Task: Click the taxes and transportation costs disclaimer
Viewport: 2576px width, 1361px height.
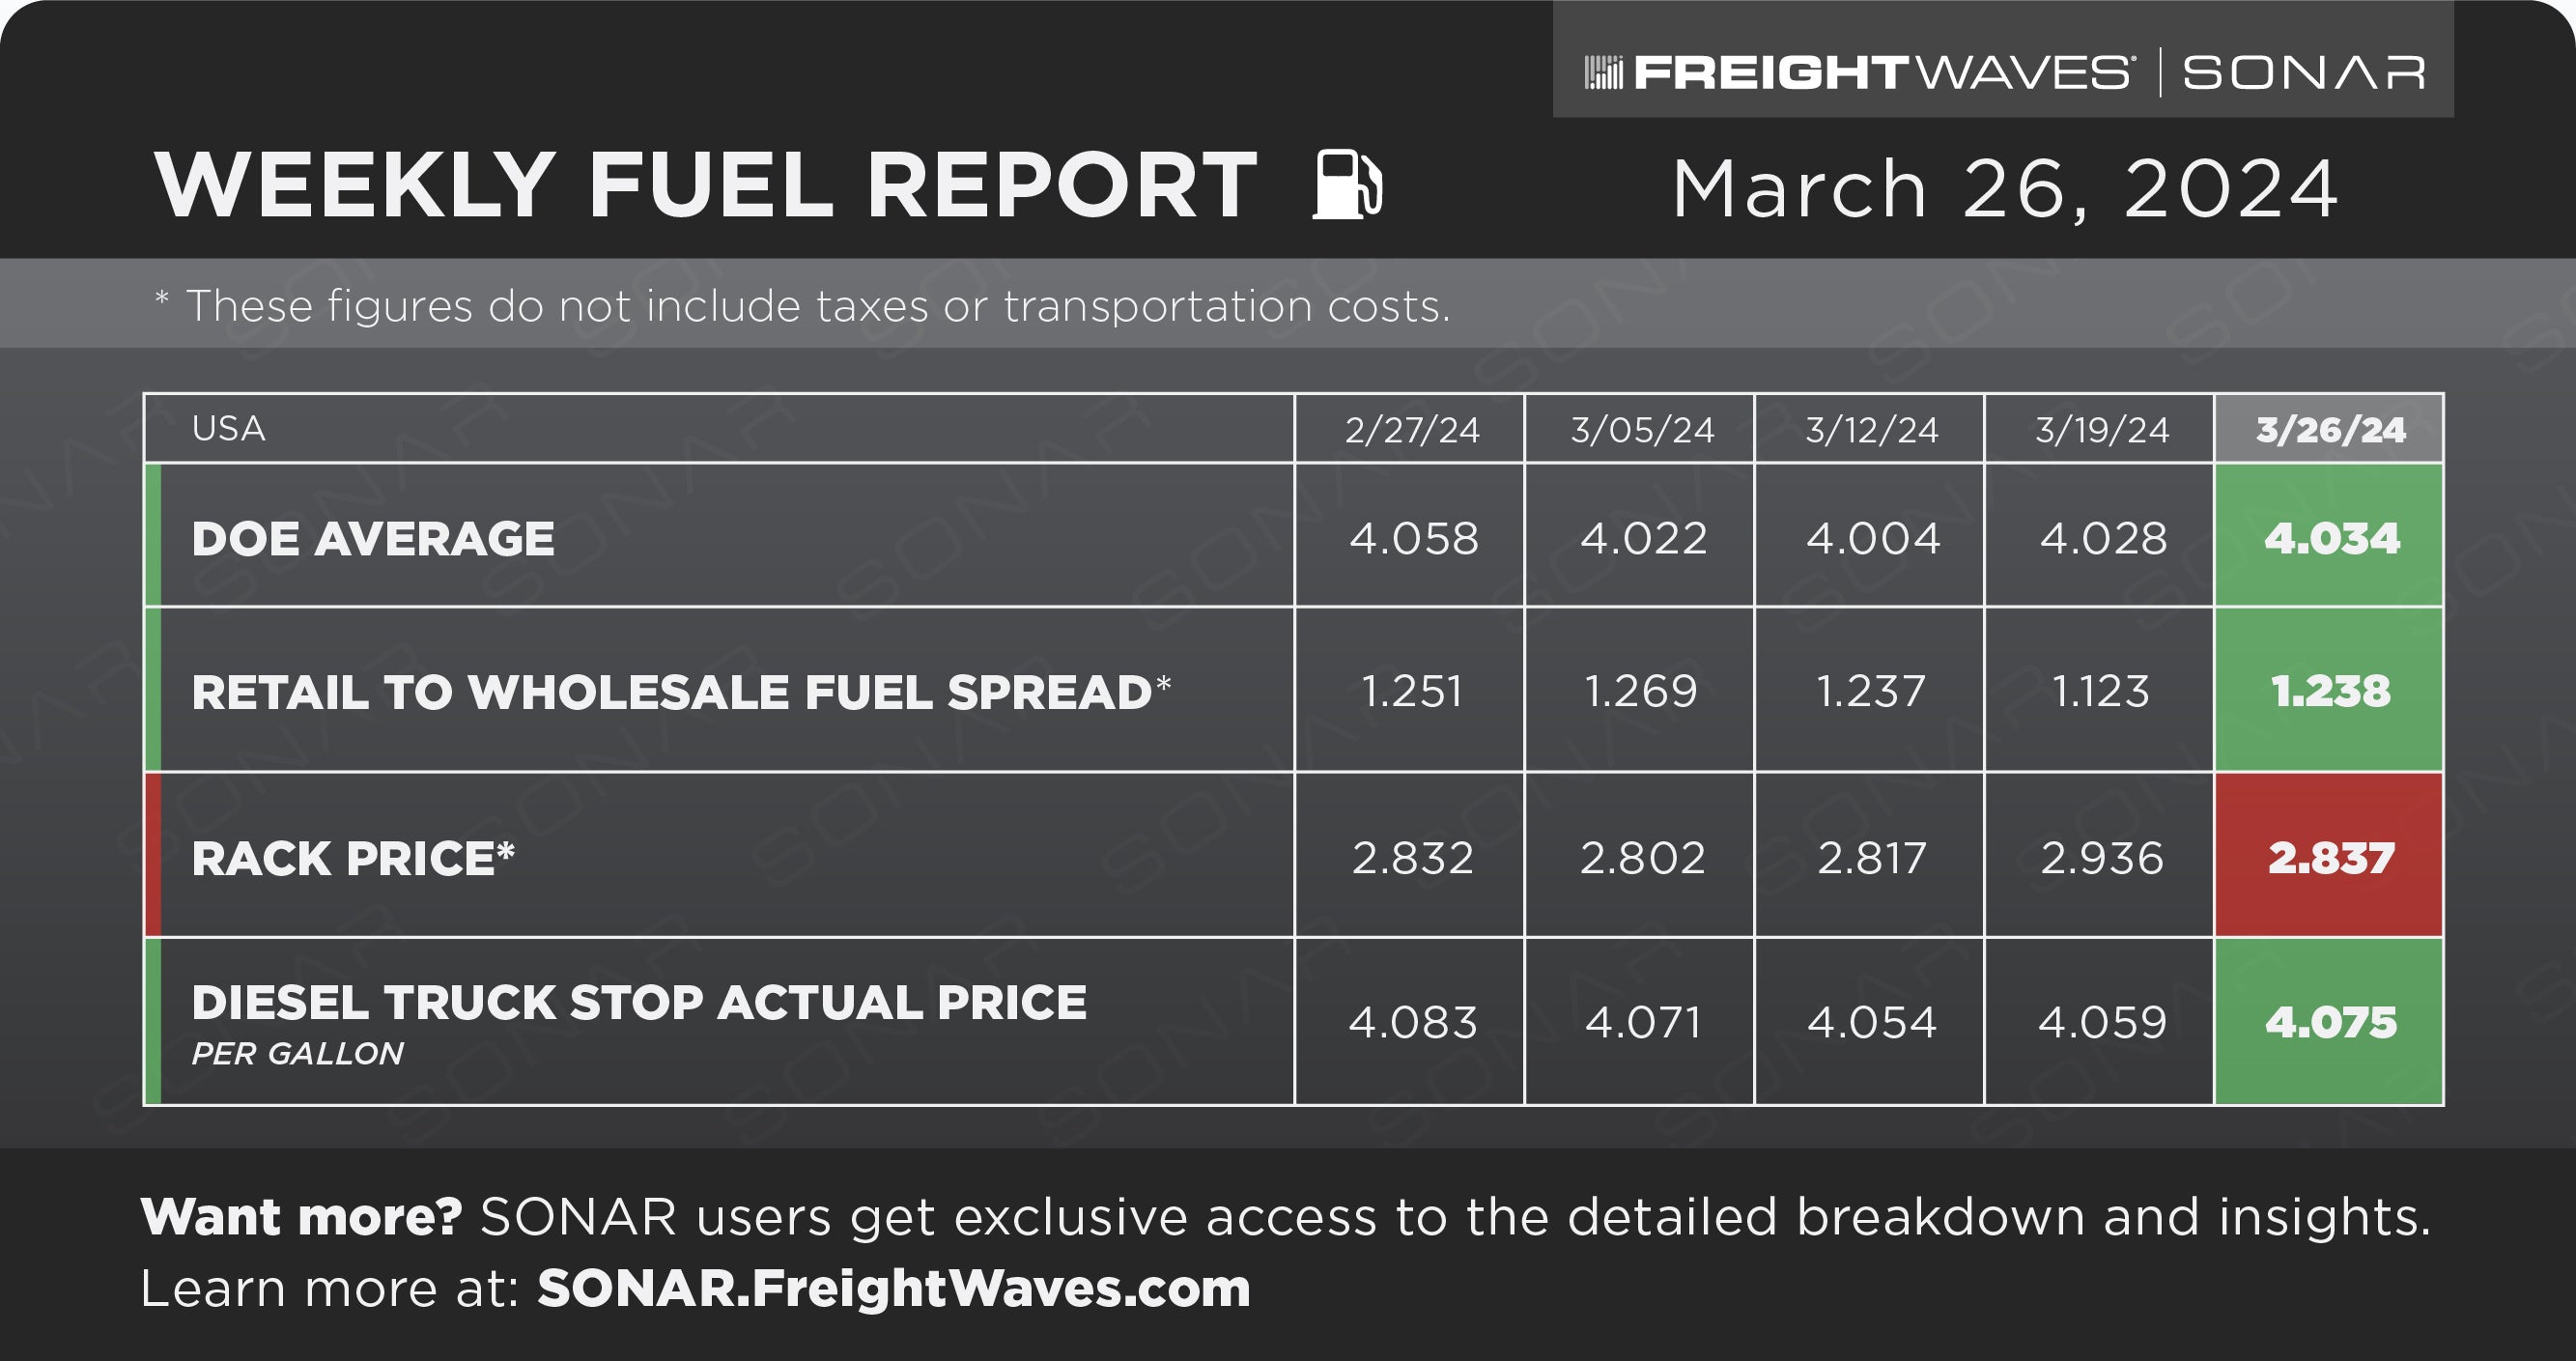Action: [802, 305]
